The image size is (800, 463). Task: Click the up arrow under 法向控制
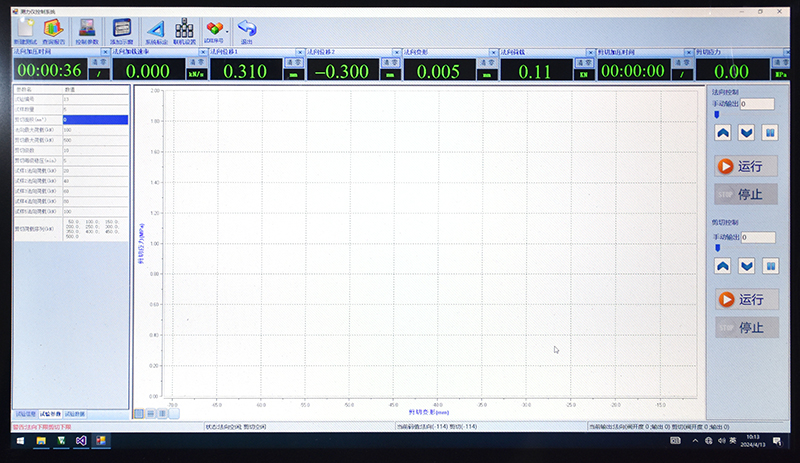[723, 132]
